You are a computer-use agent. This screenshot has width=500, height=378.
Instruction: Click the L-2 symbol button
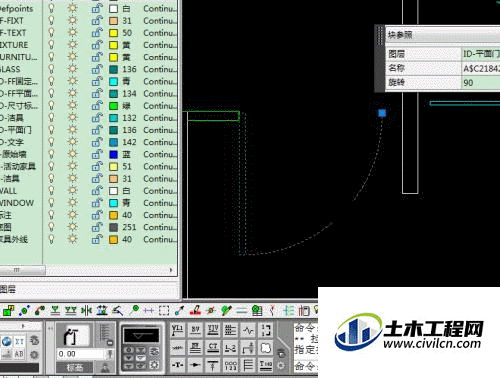(x=230, y=348)
